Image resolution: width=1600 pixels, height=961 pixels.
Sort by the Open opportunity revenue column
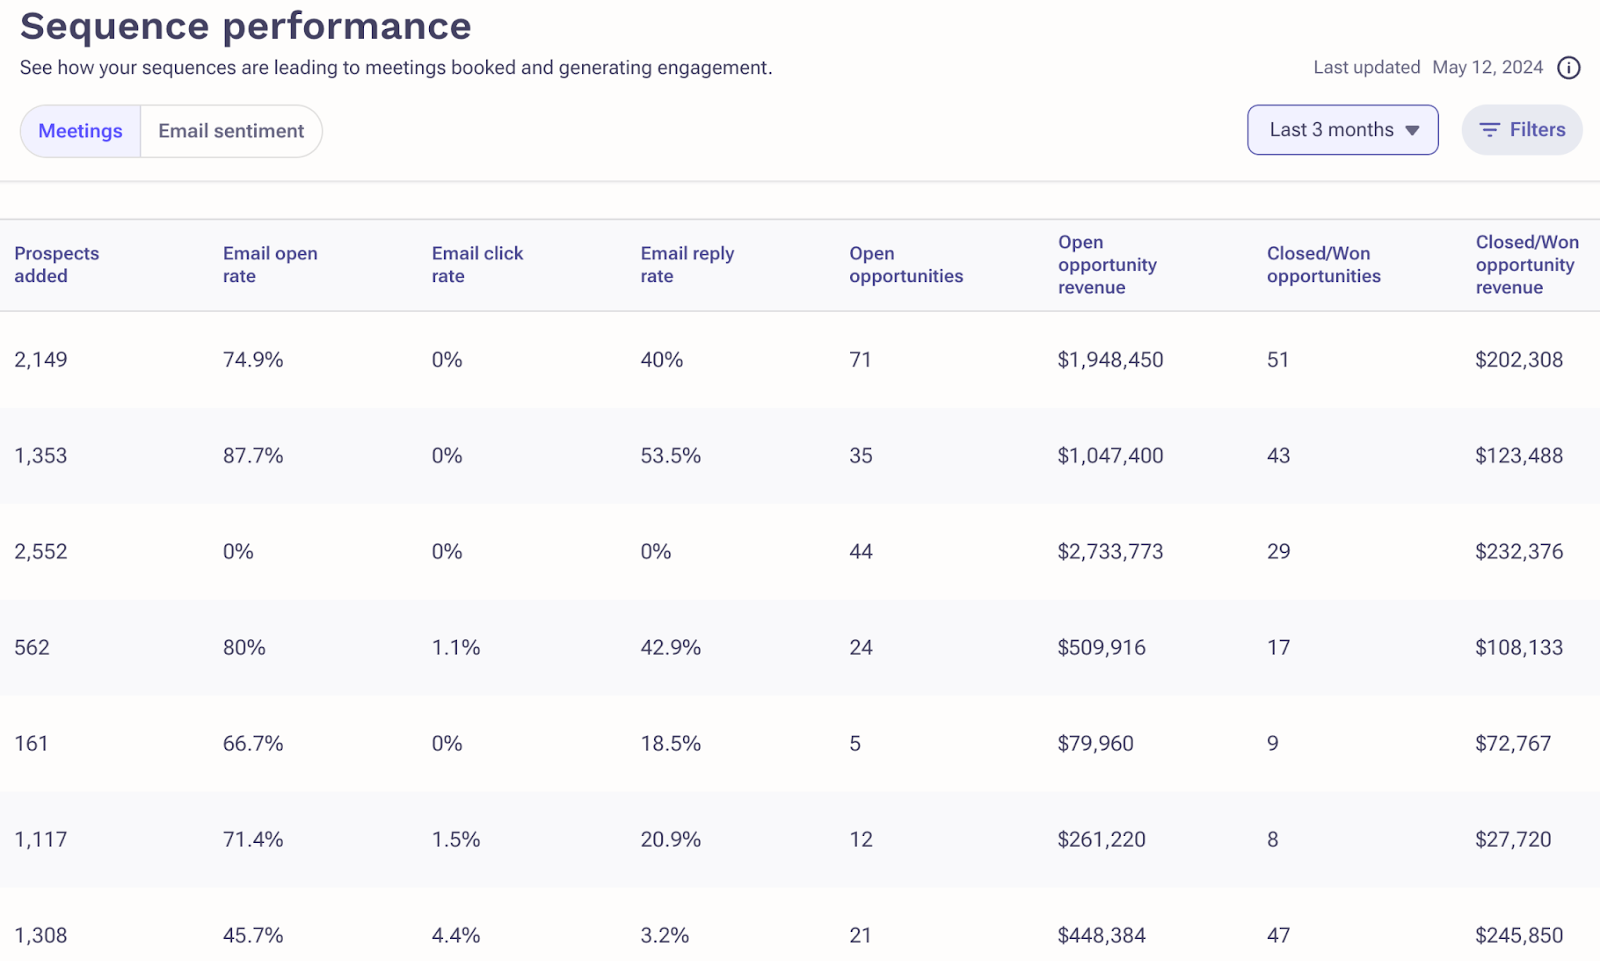point(1107,264)
